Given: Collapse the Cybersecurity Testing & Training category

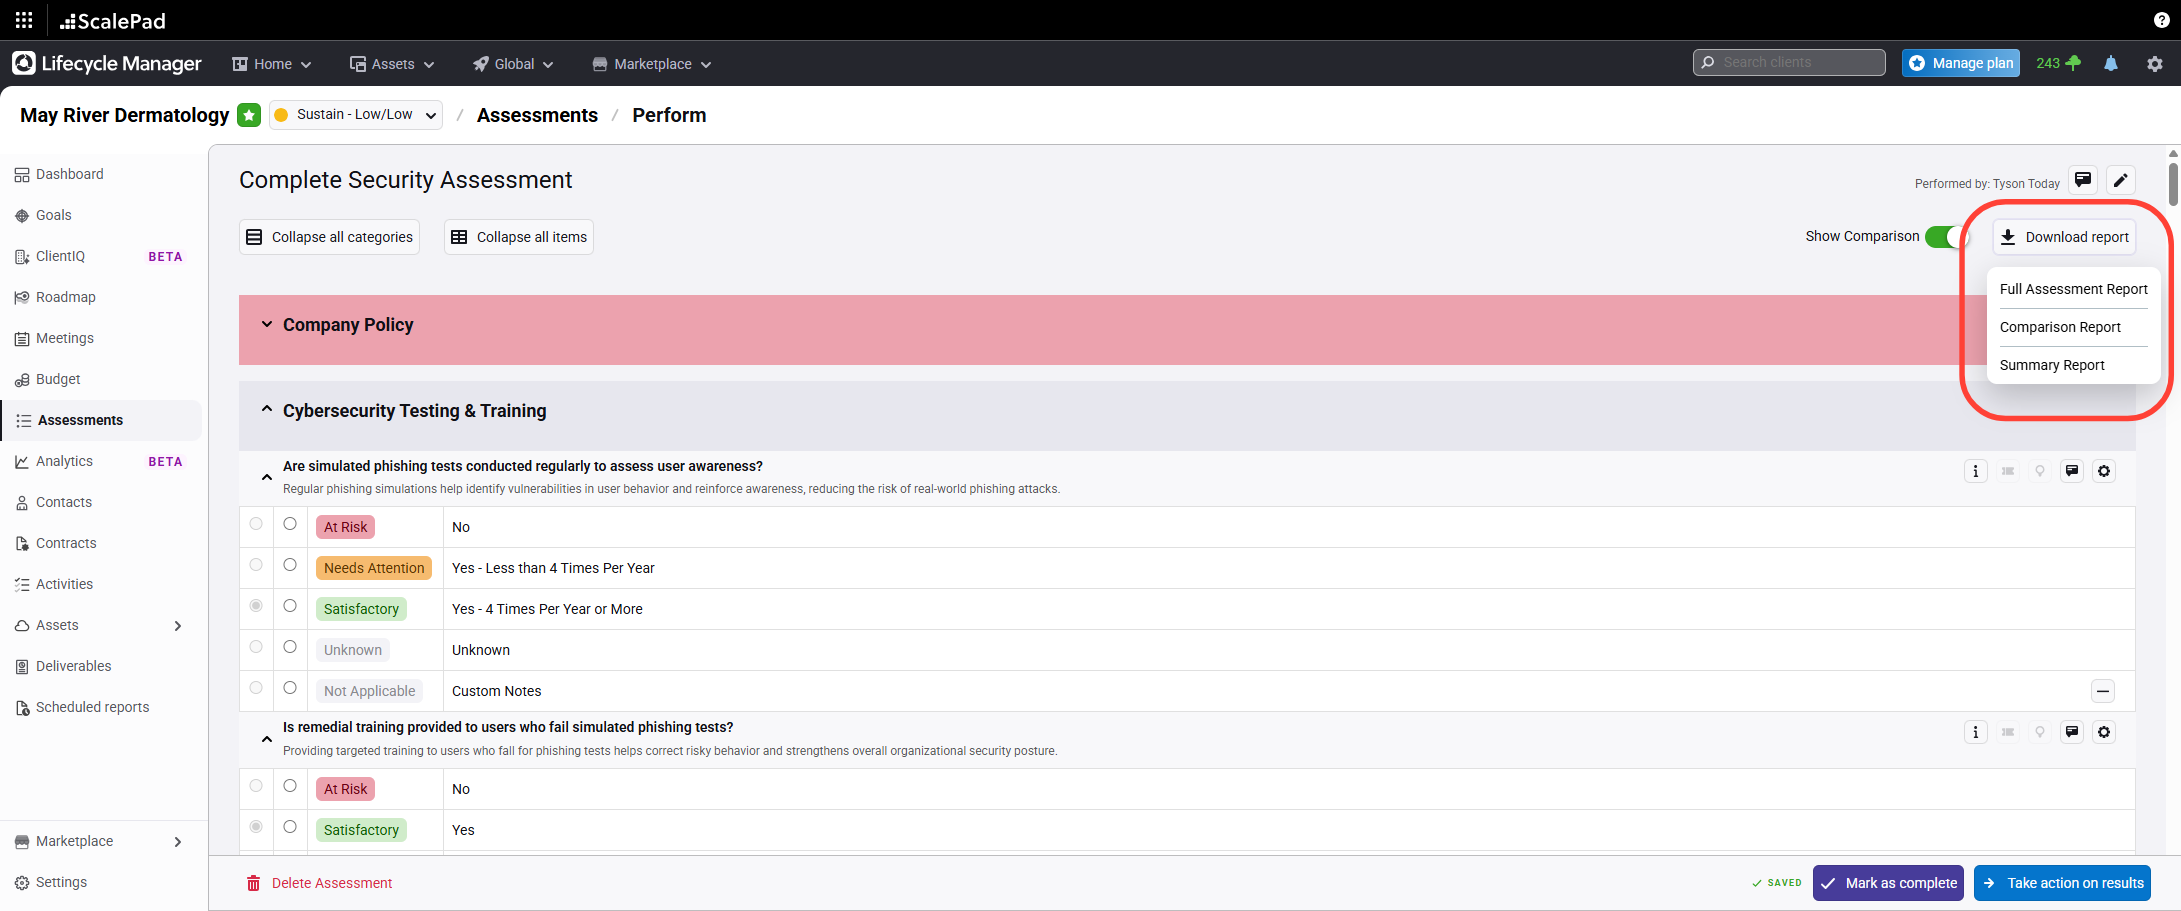Looking at the screenshot, I should [x=267, y=410].
